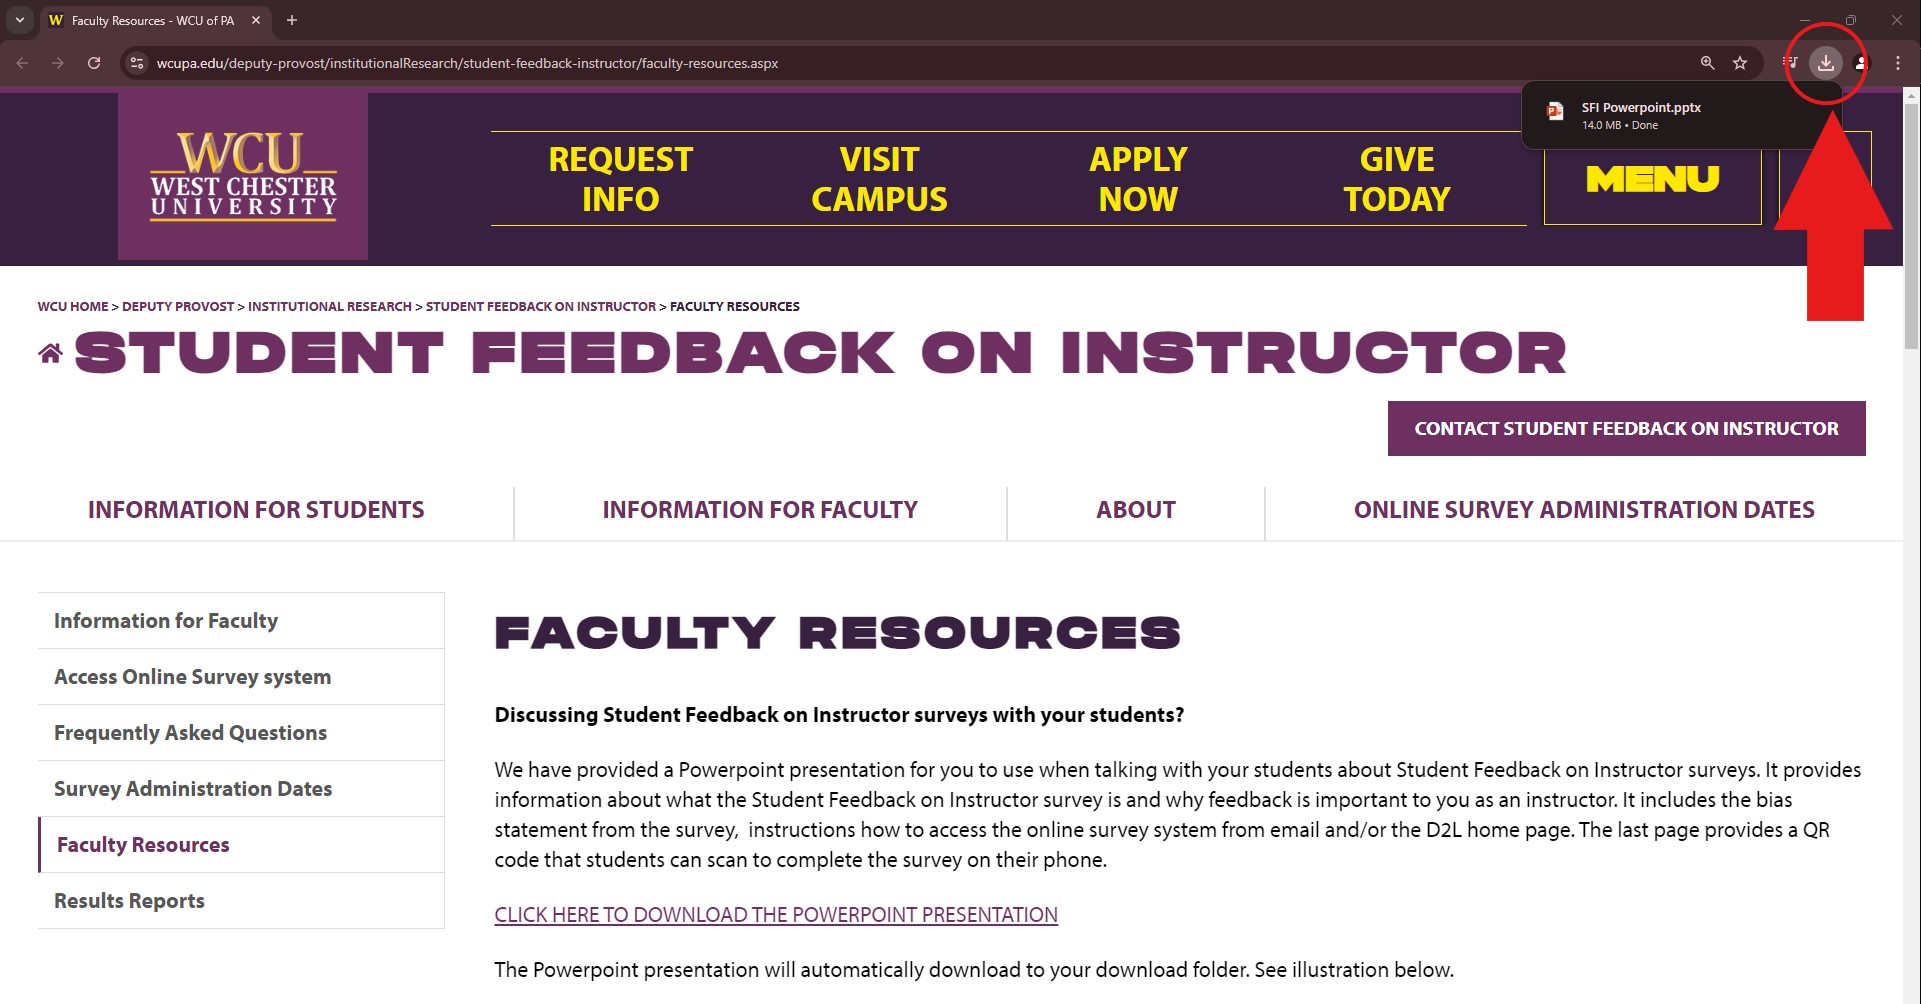Click the PowerPoint presentation download link
The height and width of the screenshot is (1004, 1921).
(x=776, y=915)
